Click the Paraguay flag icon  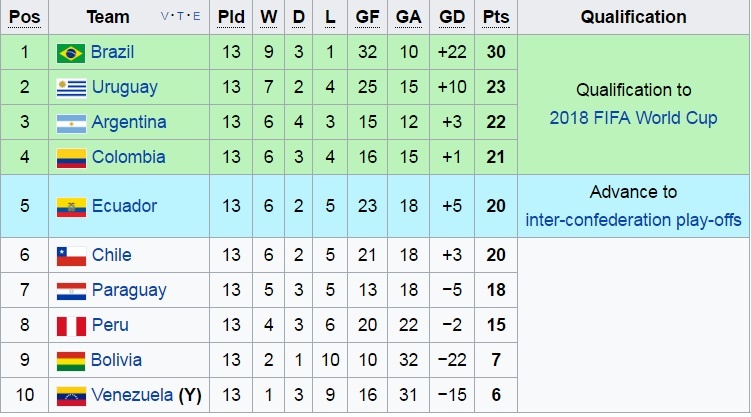70,290
